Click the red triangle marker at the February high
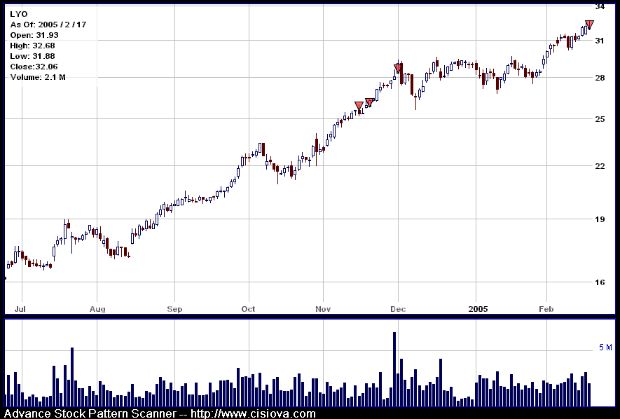620x419 pixels. 589,25
